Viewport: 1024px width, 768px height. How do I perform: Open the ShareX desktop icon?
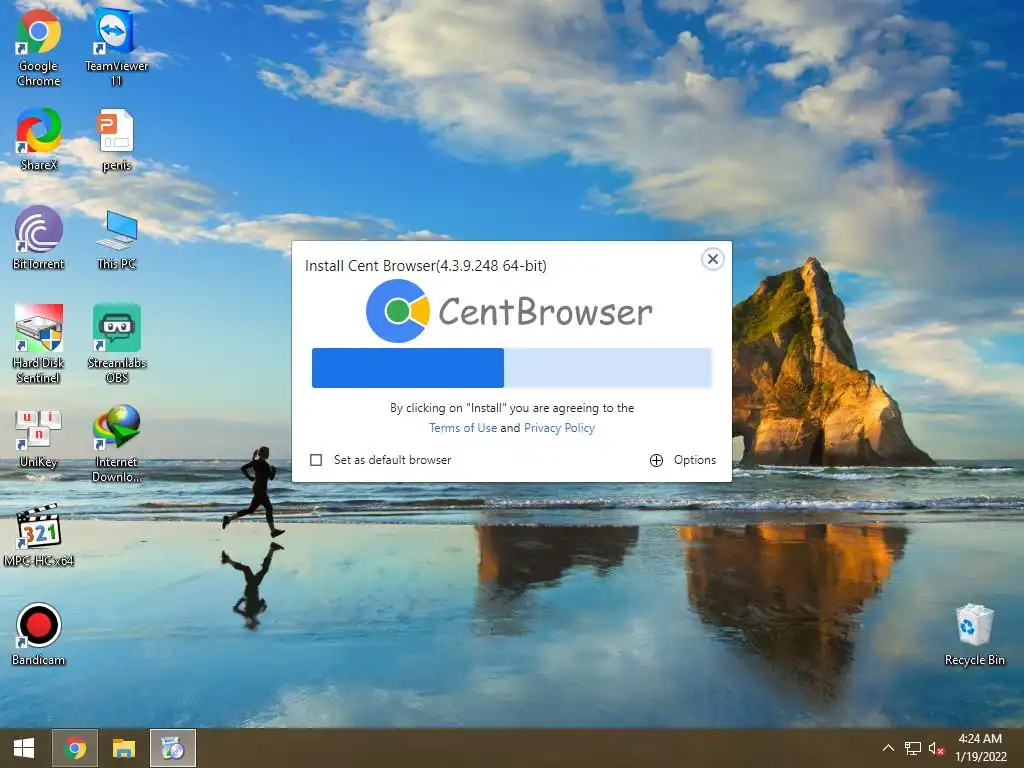point(39,139)
